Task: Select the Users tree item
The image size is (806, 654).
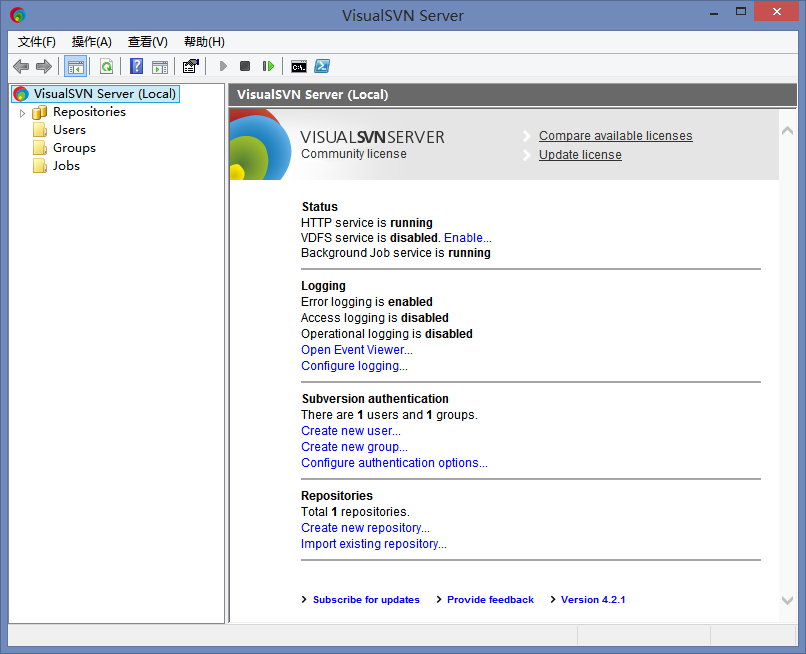Action: 69,130
